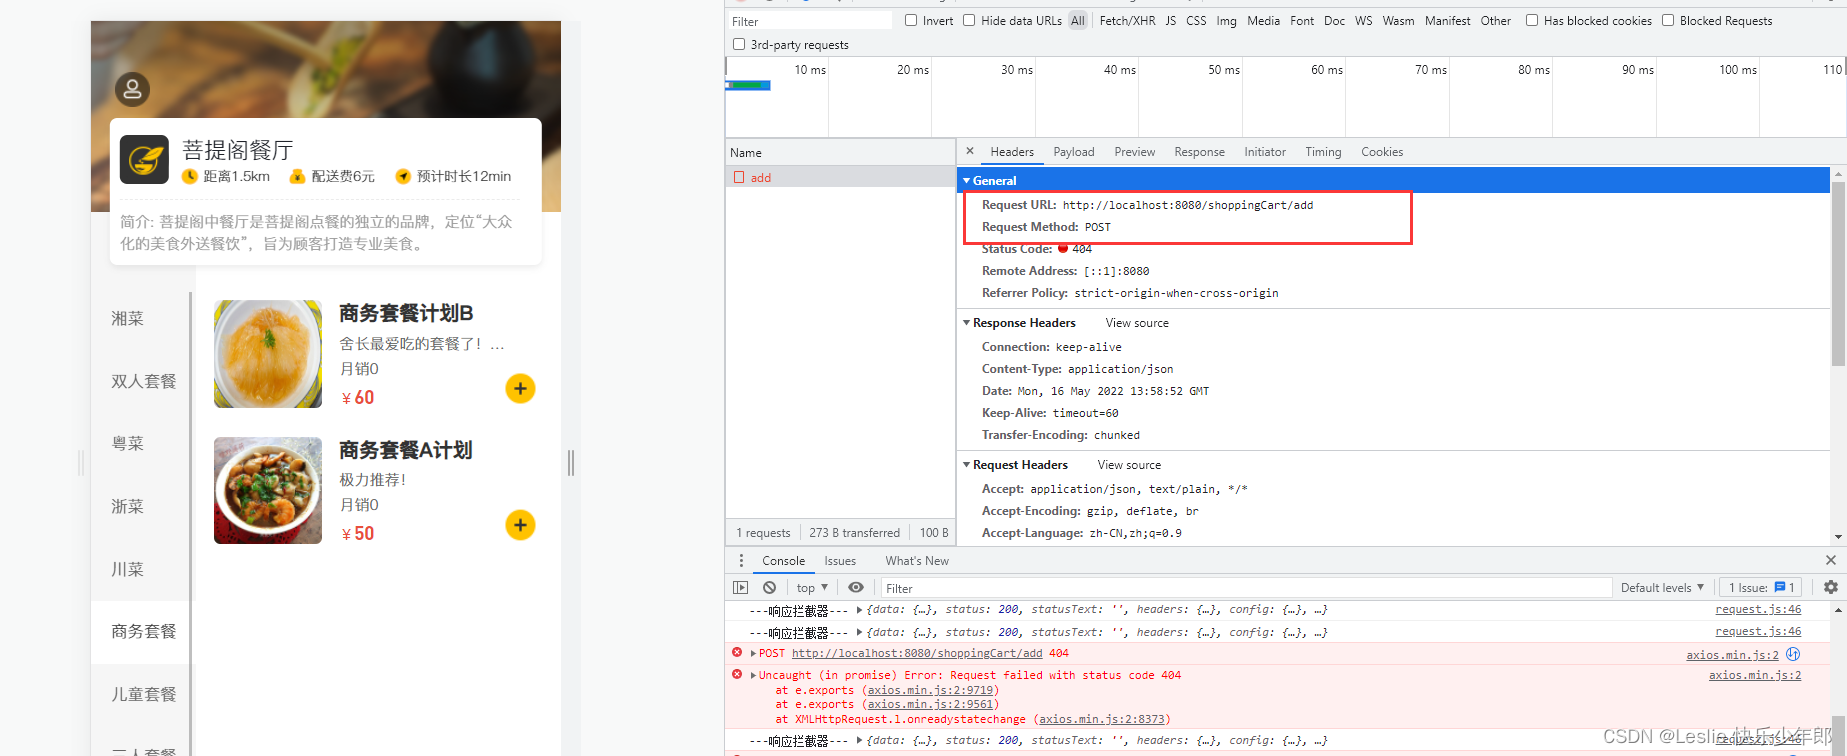Click the estimated time icon

(x=403, y=176)
